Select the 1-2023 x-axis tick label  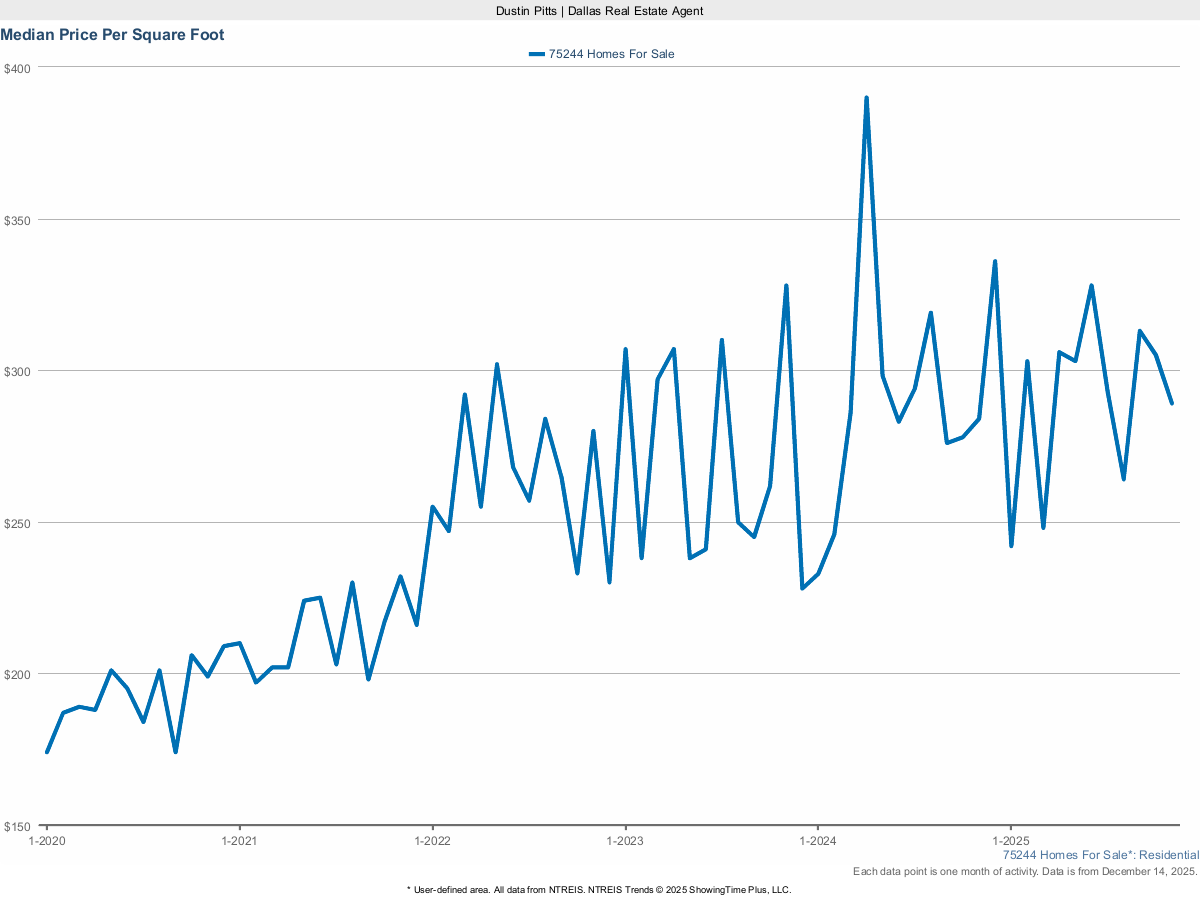(625, 841)
